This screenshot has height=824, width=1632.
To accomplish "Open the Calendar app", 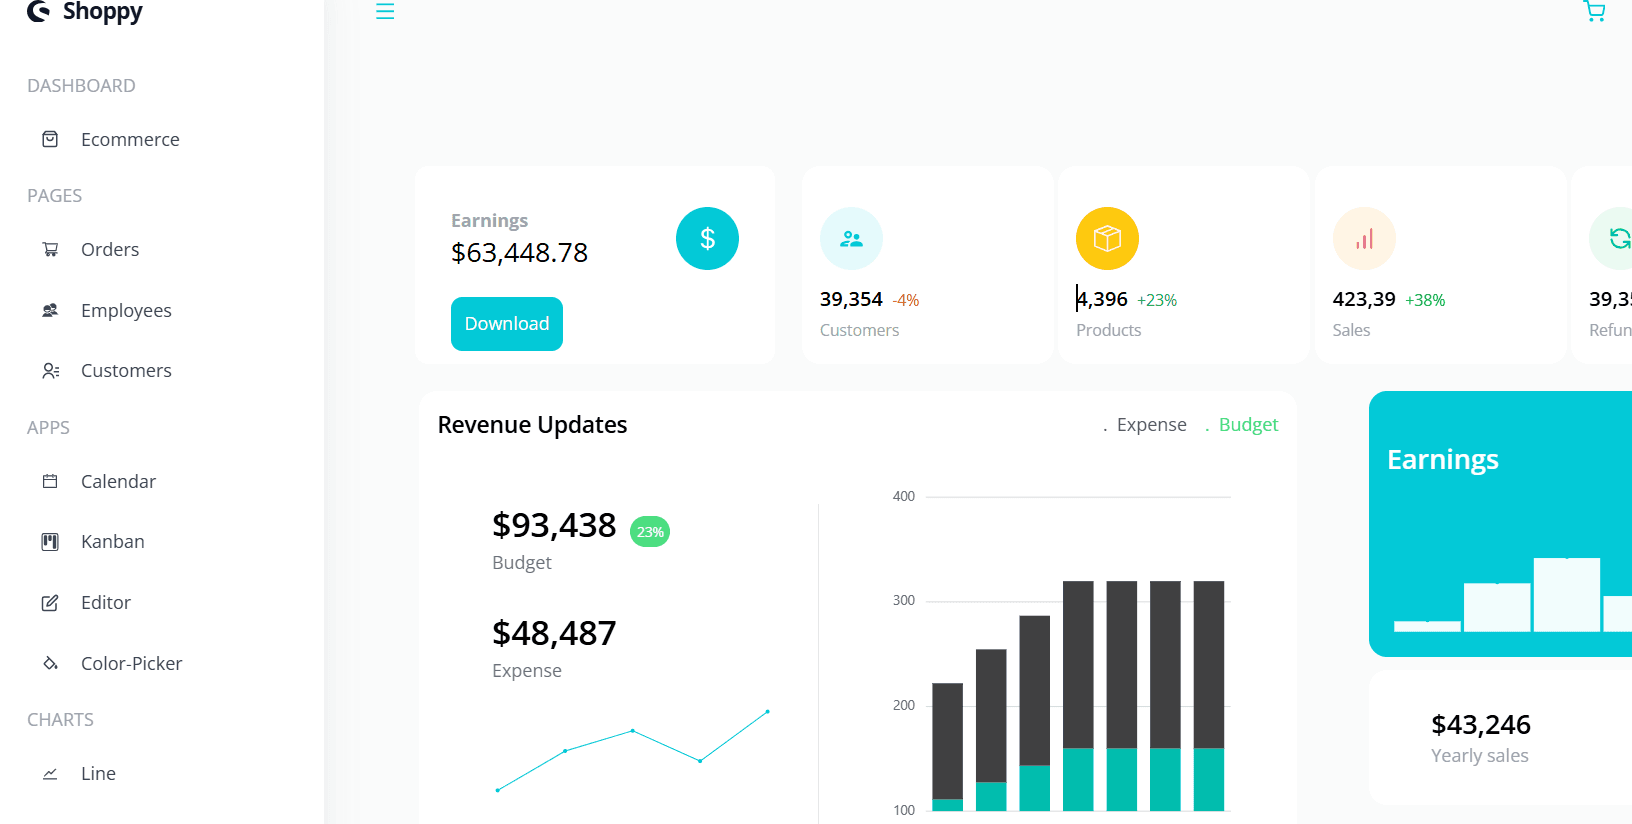I will tap(118, 481).
